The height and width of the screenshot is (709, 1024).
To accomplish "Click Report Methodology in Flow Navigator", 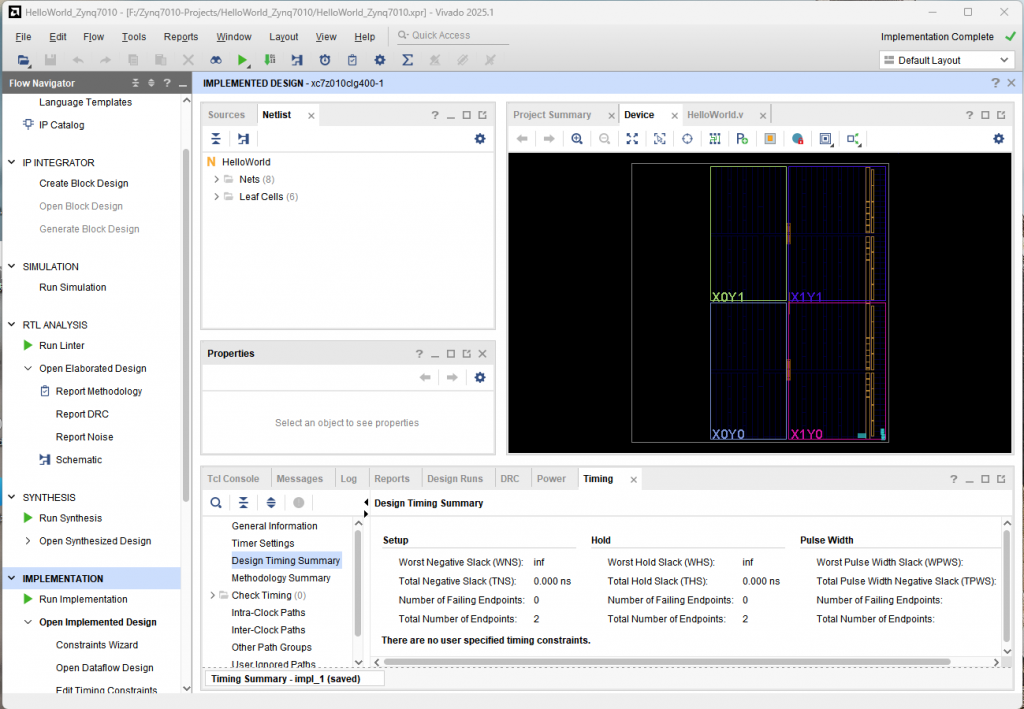I will [x=99, y=391].
